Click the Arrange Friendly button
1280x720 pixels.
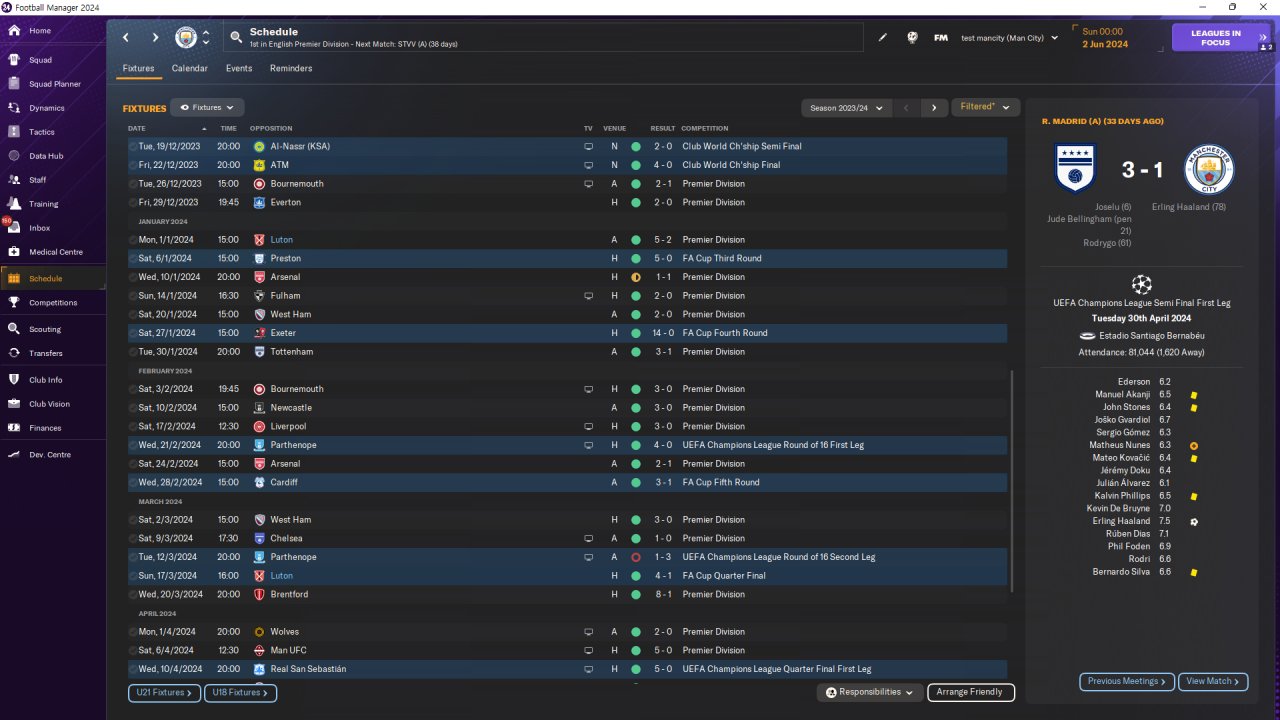tap(971, 692)
